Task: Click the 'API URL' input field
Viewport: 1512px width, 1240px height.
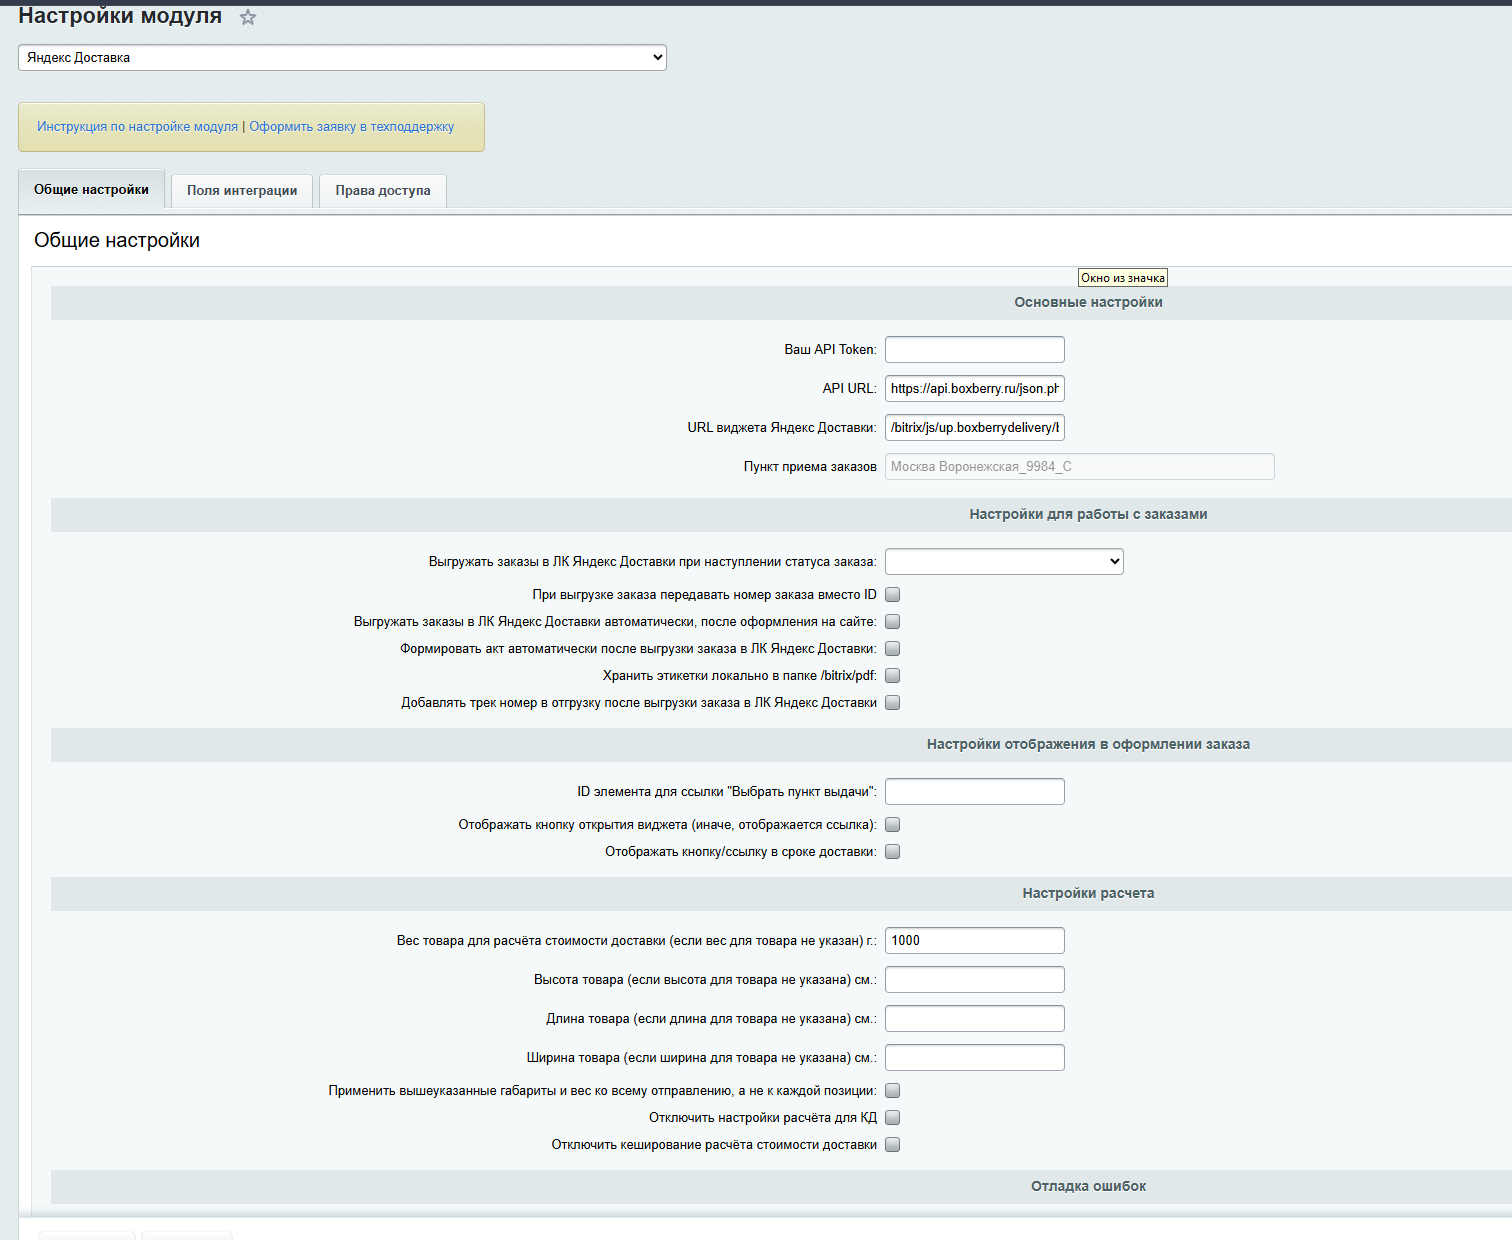Action: pos(974,389)
